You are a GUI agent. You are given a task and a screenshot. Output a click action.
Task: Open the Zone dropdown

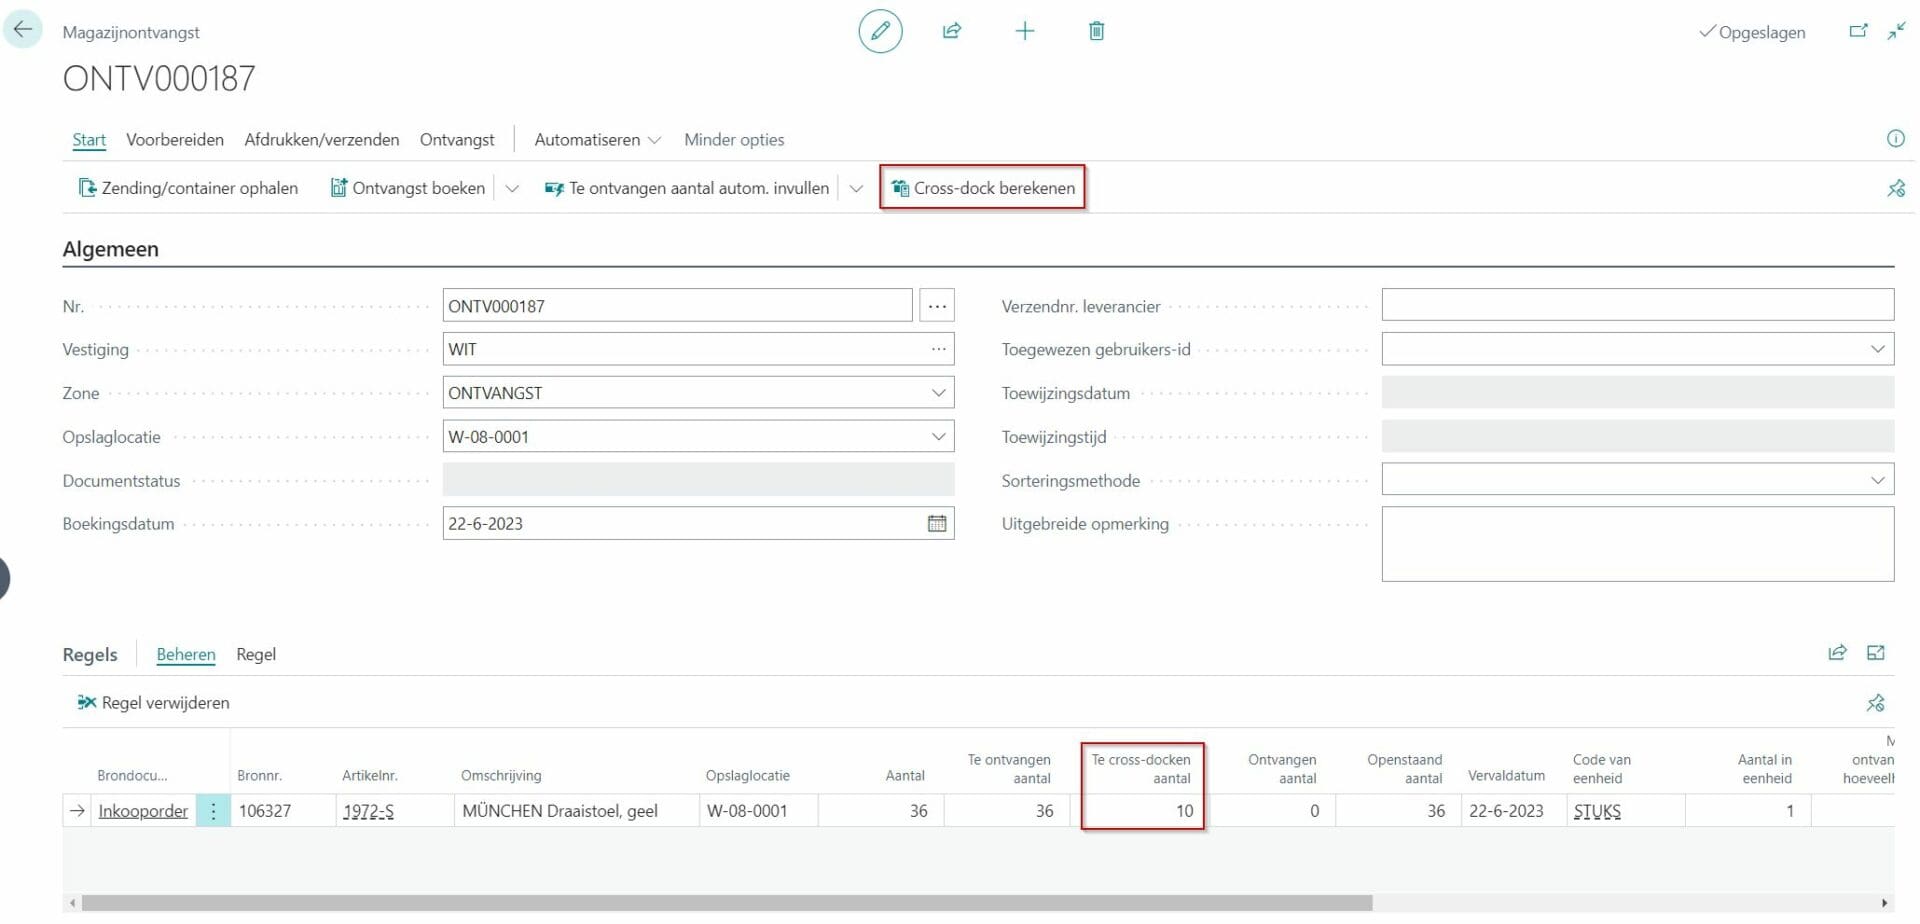[938, 393]
